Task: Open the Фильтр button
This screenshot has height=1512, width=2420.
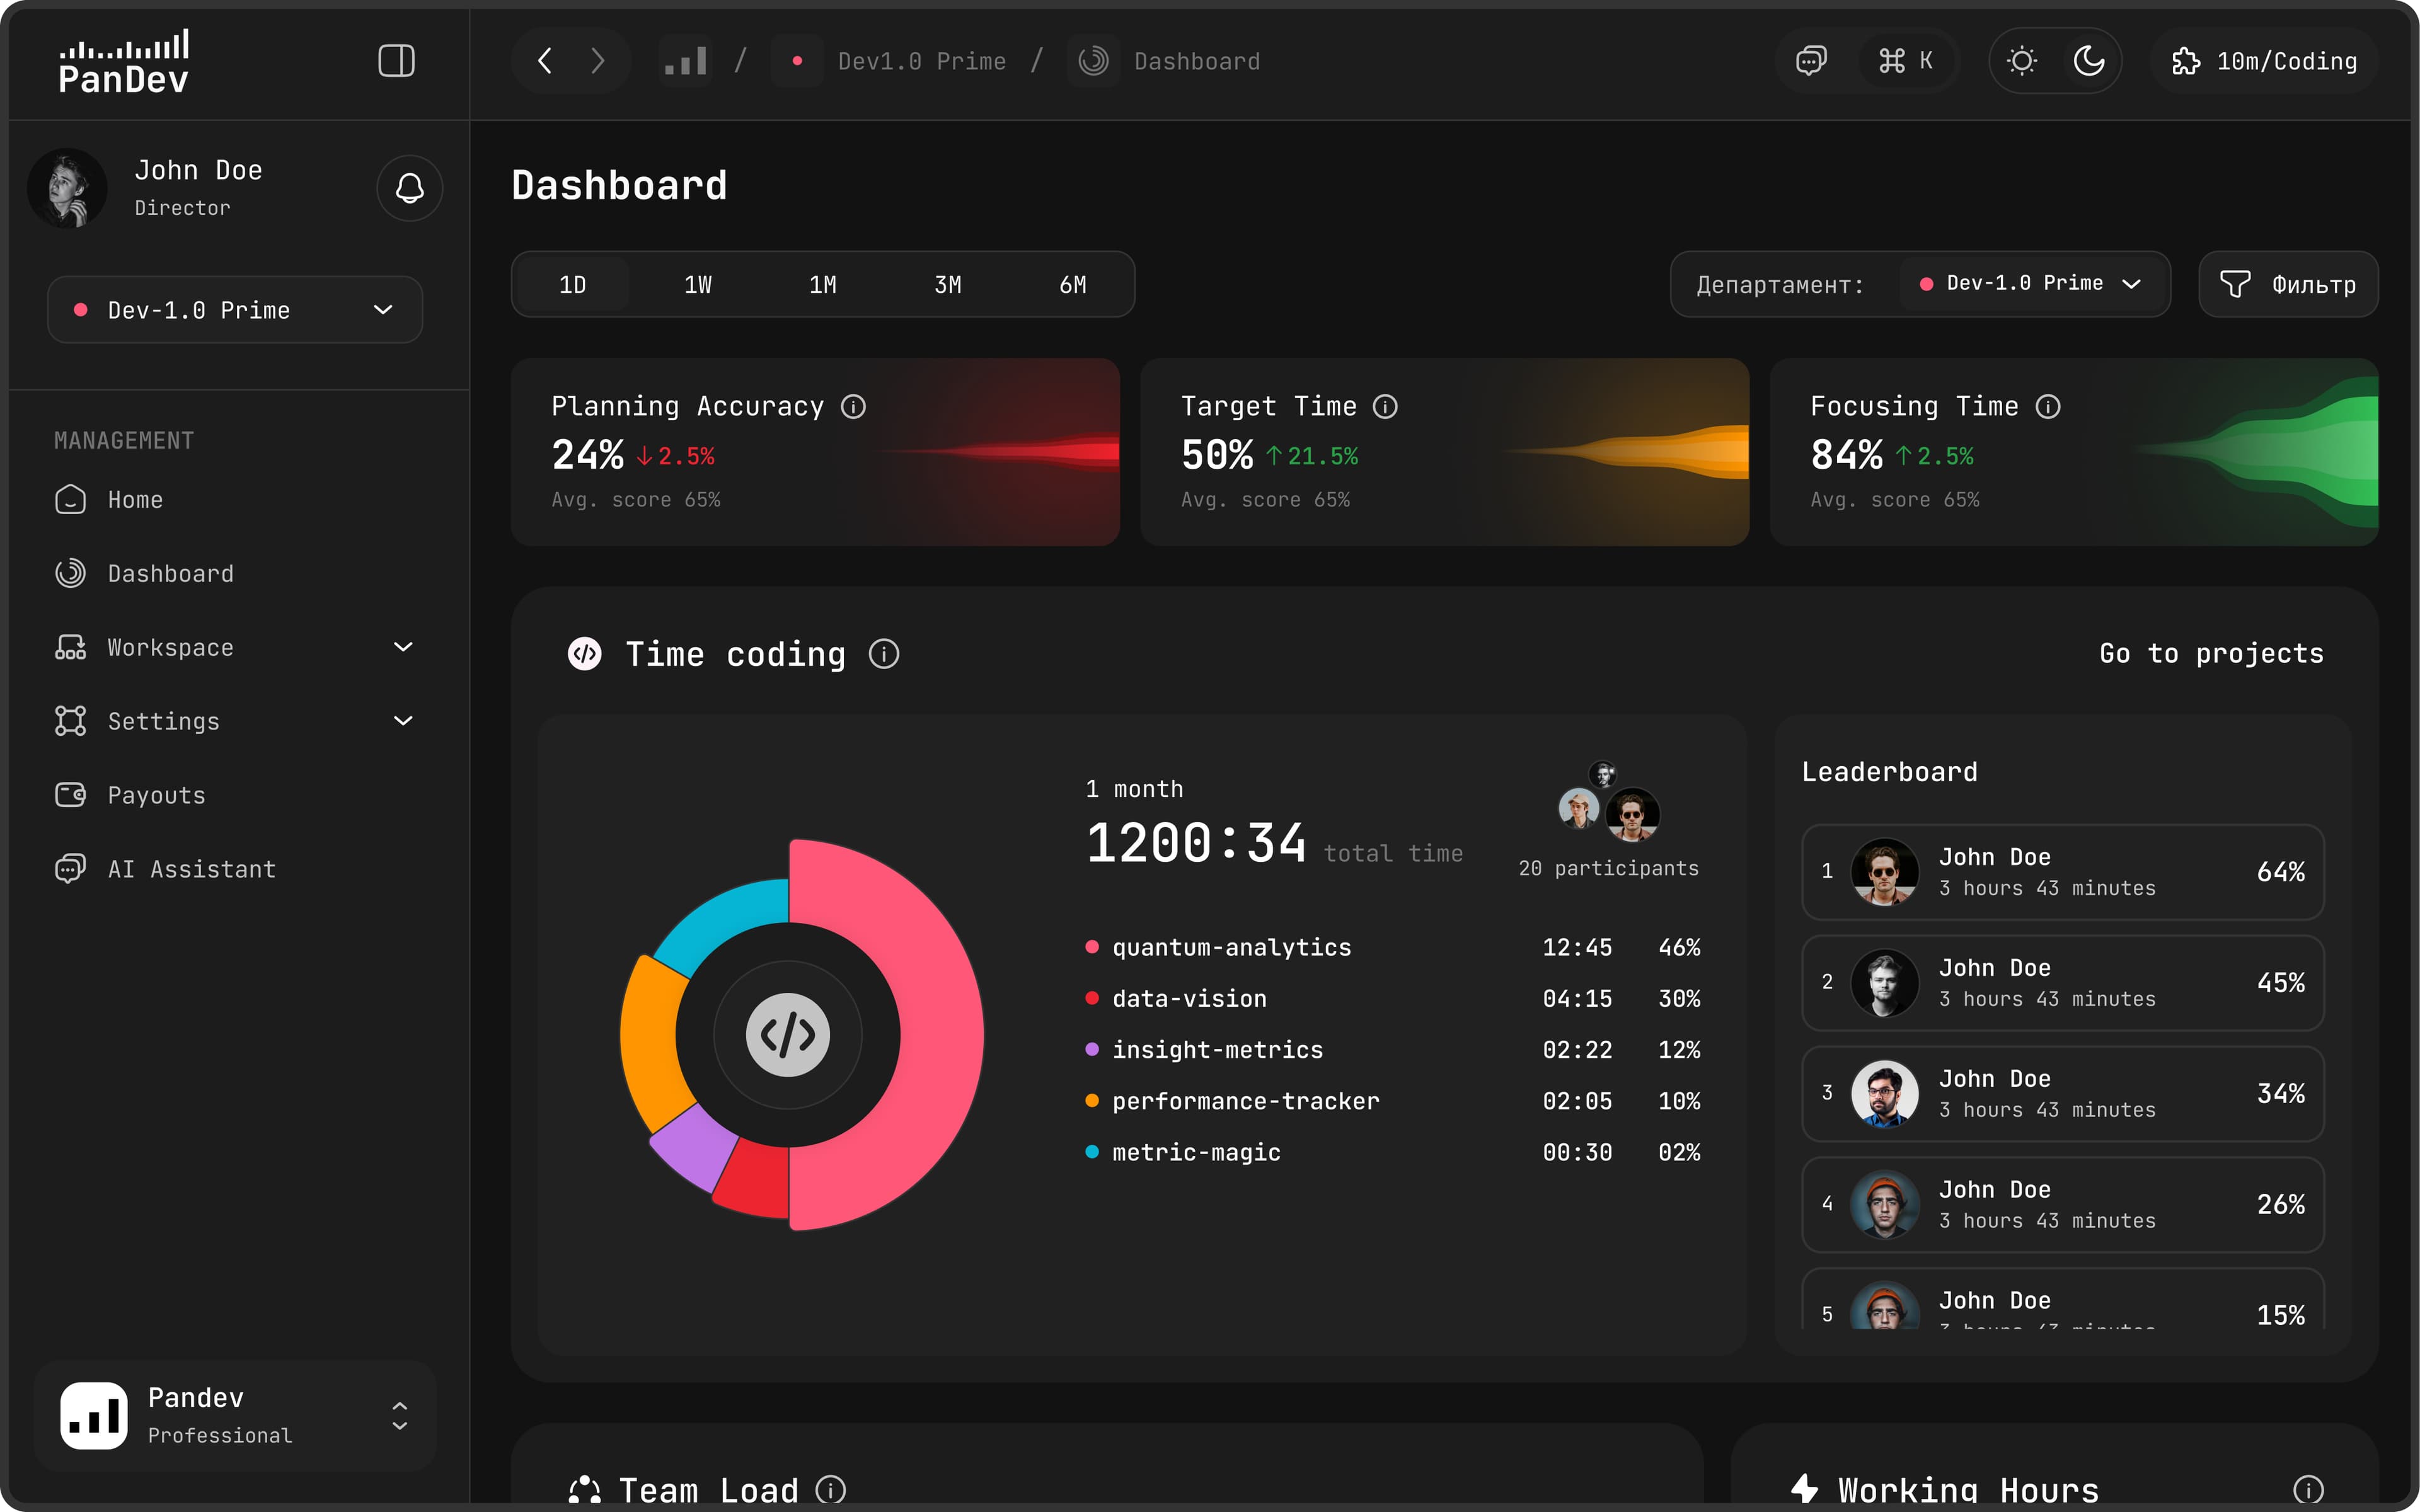Action: 2288,284
